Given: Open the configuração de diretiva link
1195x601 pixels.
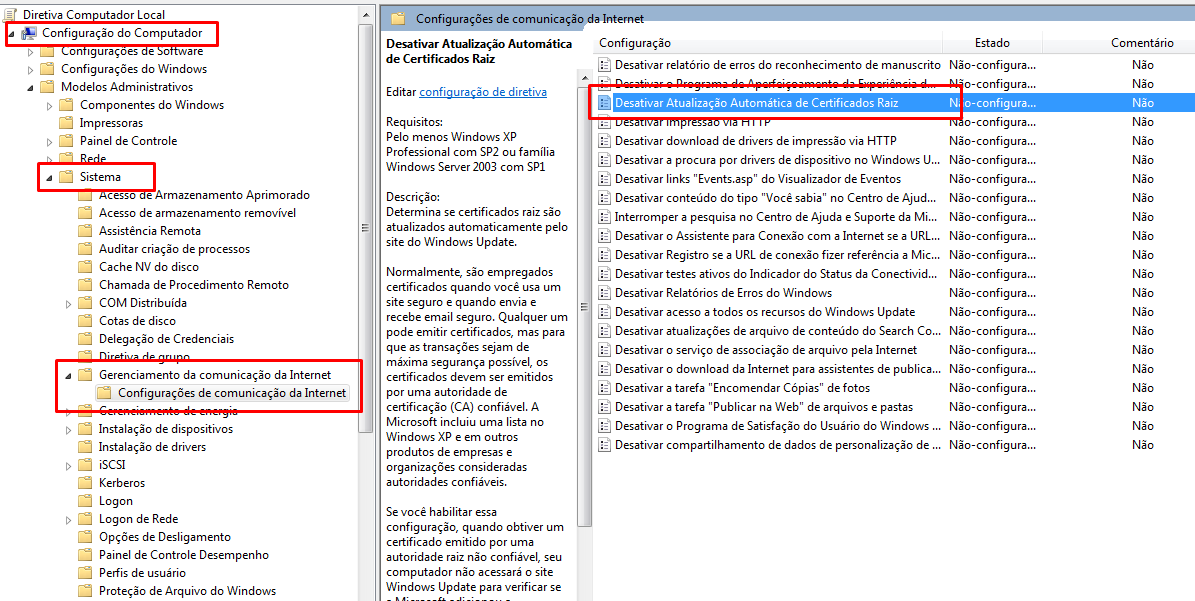Looking at the screenshot, I should 482,92.
